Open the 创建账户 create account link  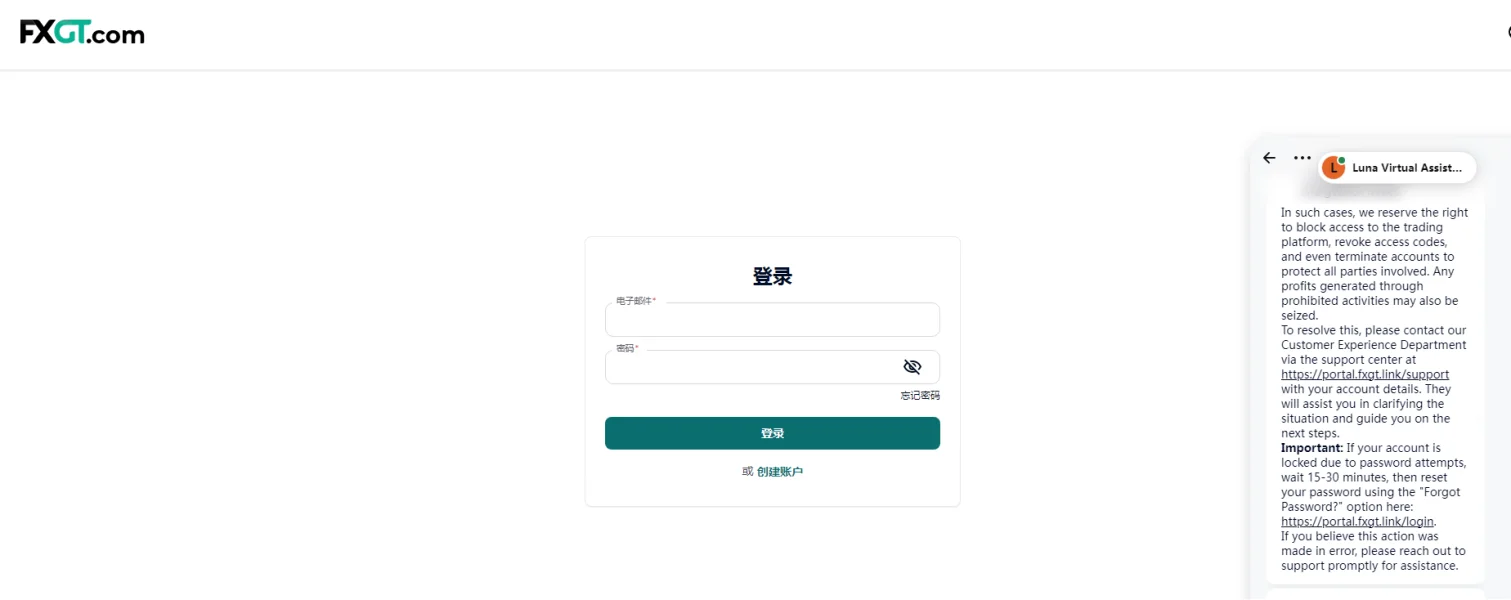tap(780, 472)
